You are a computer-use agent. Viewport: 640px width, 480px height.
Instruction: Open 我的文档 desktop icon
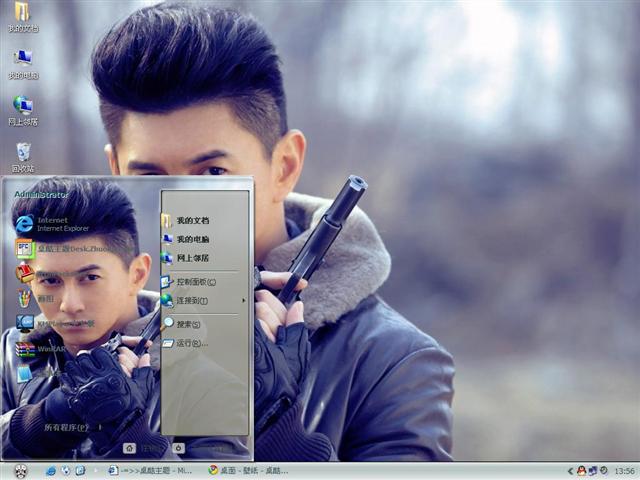[23, 17]
